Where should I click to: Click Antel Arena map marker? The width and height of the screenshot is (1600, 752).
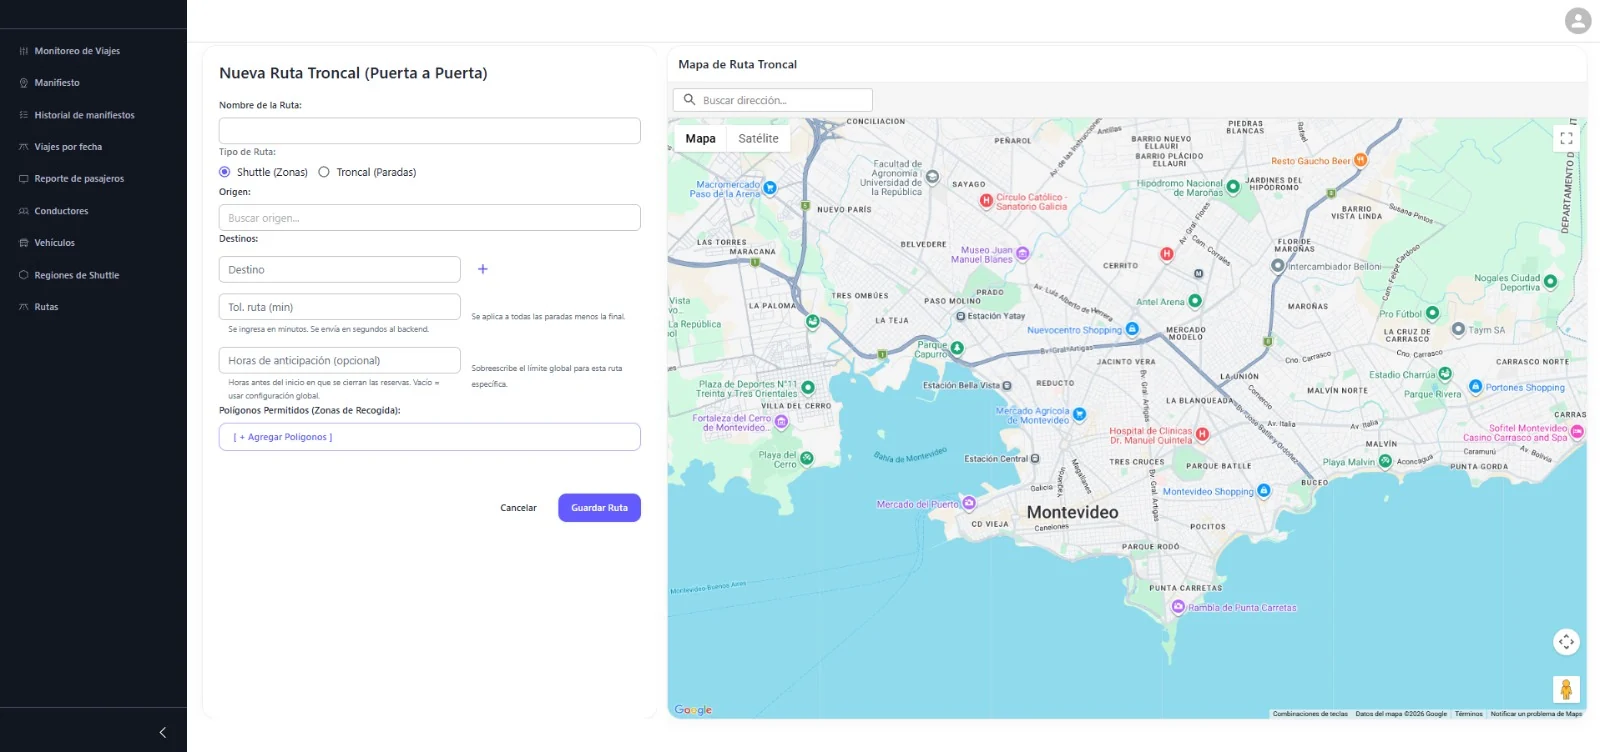pos(1195,301)
